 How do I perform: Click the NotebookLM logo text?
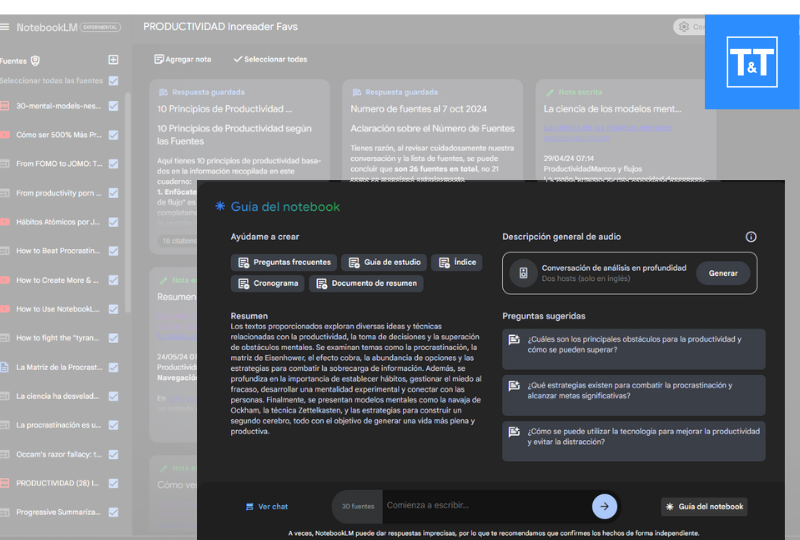click(x=46, y=28)
